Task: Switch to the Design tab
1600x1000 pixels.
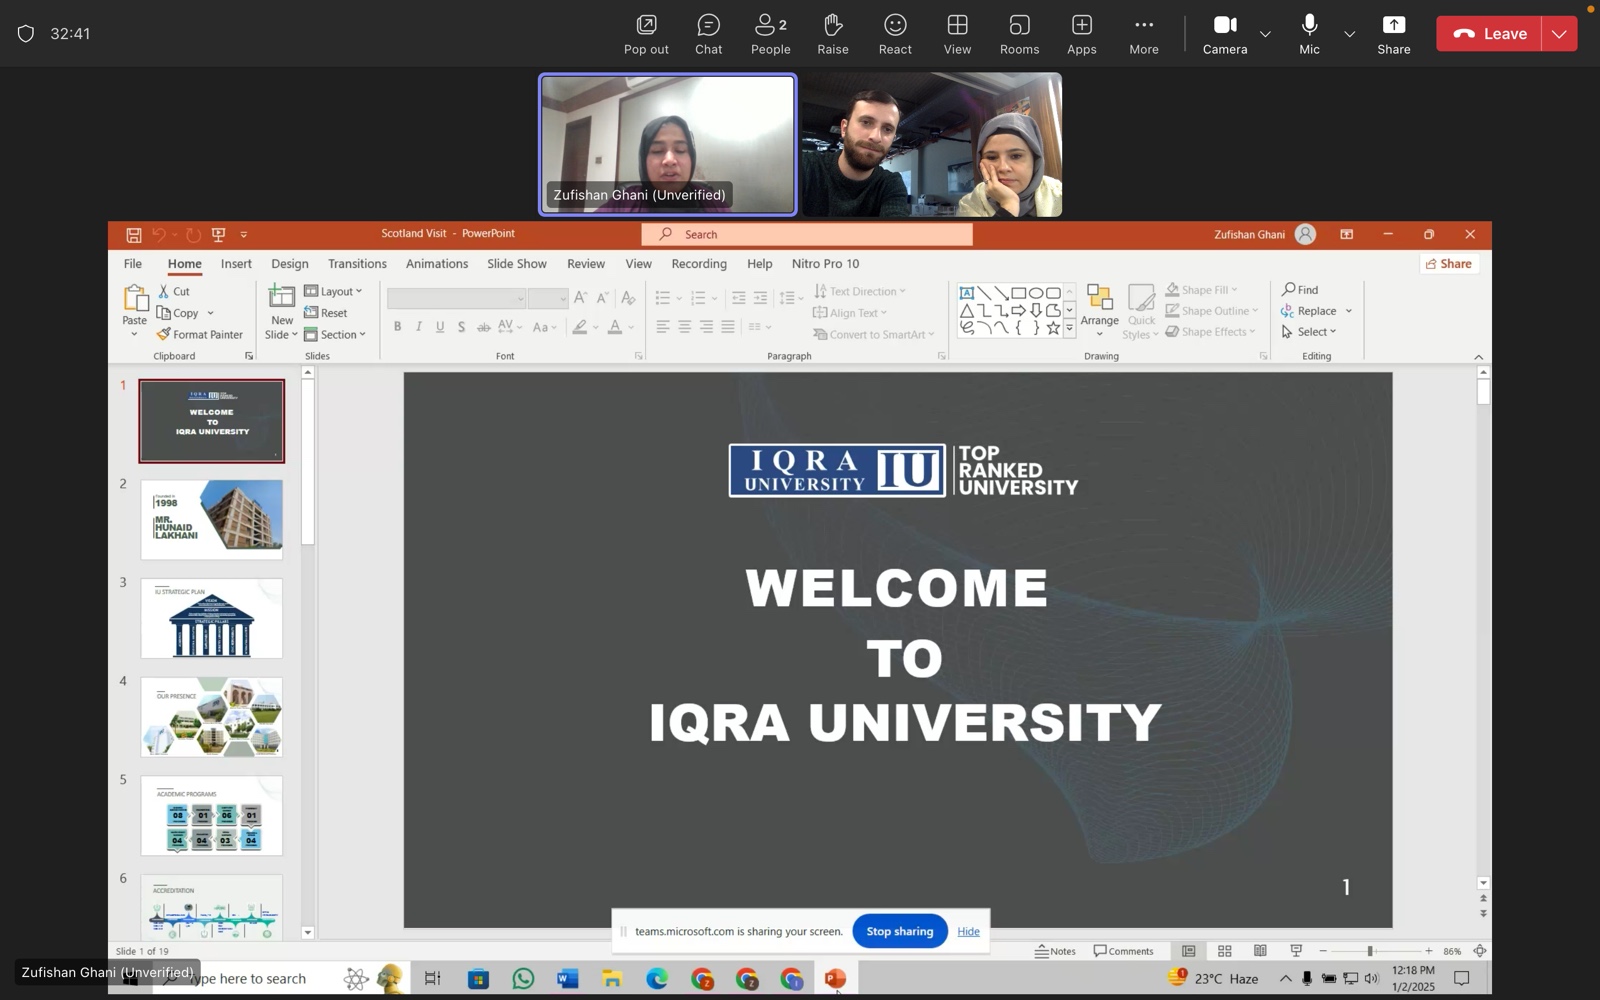Action: 290,264
